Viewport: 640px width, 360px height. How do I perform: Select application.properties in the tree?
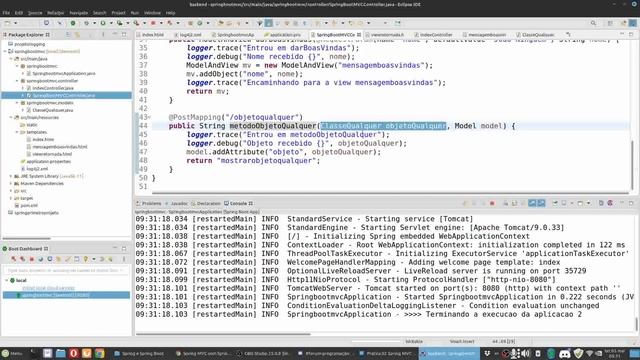click(x=48, y=162)
